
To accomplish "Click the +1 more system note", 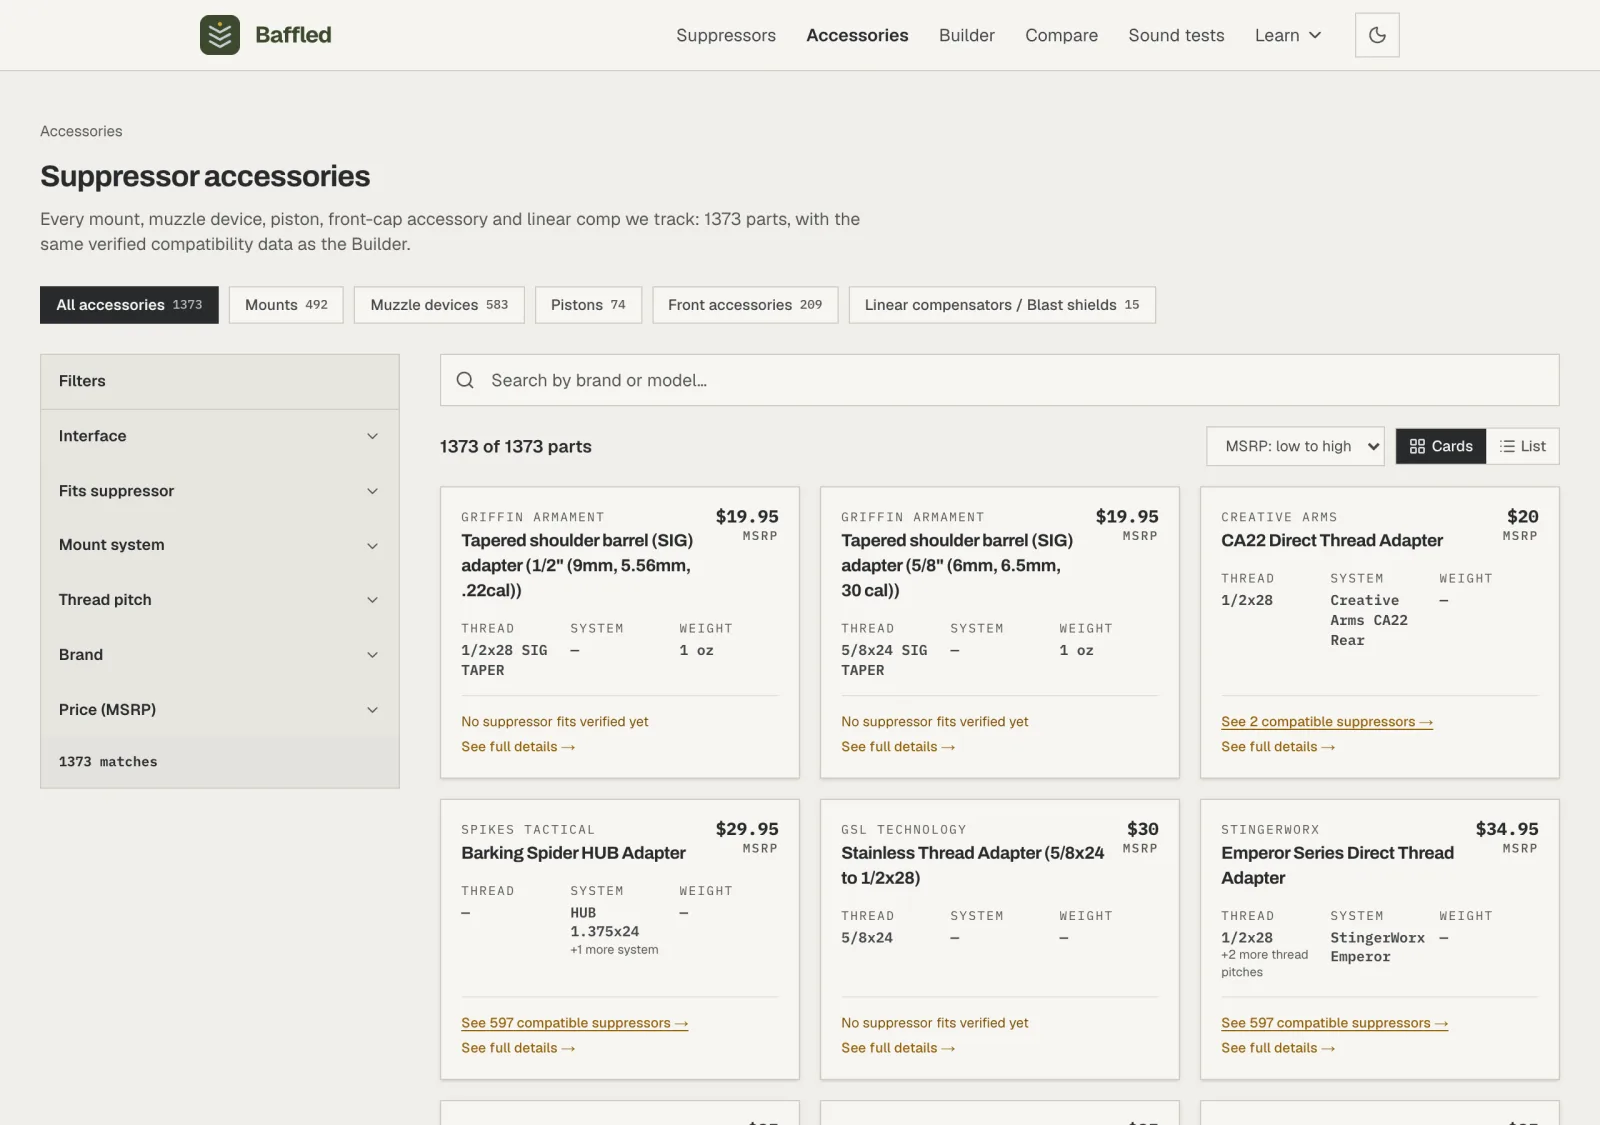I will pos(614,950).
